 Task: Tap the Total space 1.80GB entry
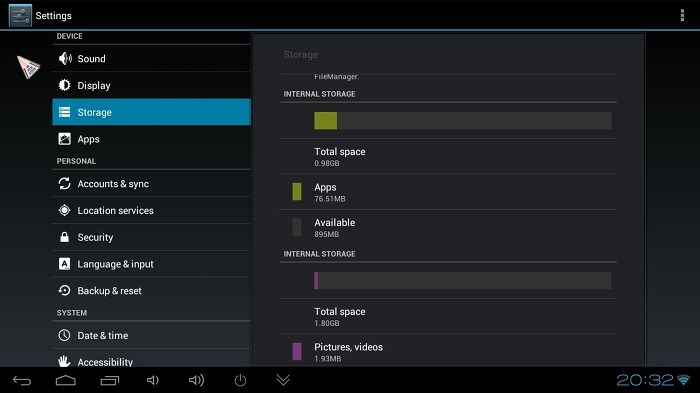pos(448,316)
